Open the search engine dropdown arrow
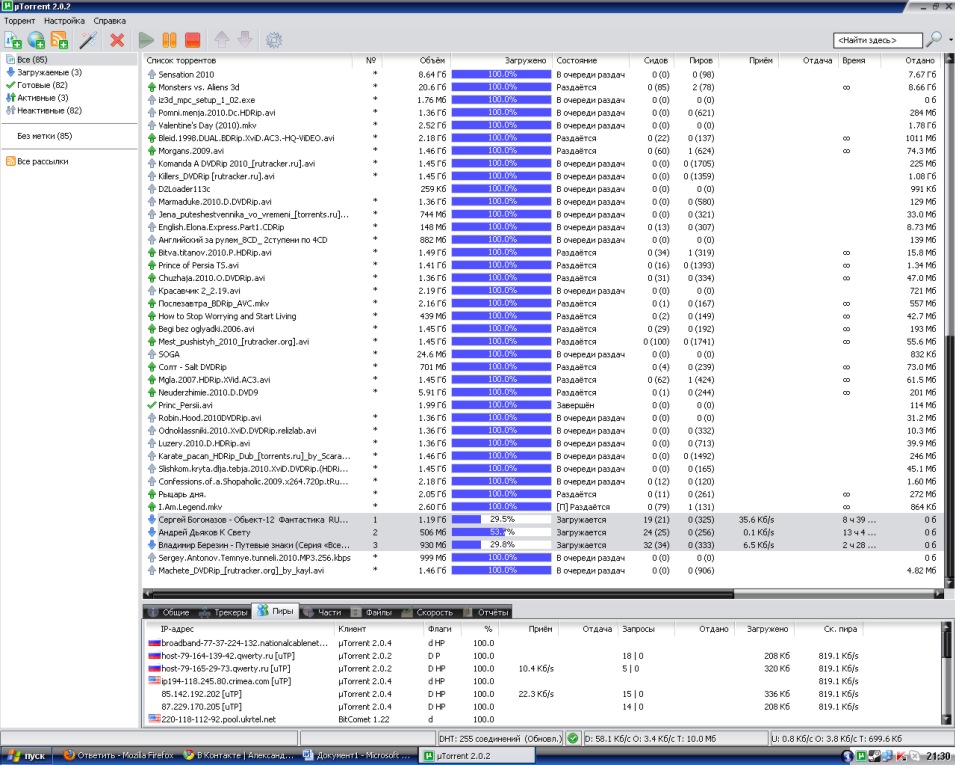The width and height of the screenshot is (955, 765). pos(950,40)
